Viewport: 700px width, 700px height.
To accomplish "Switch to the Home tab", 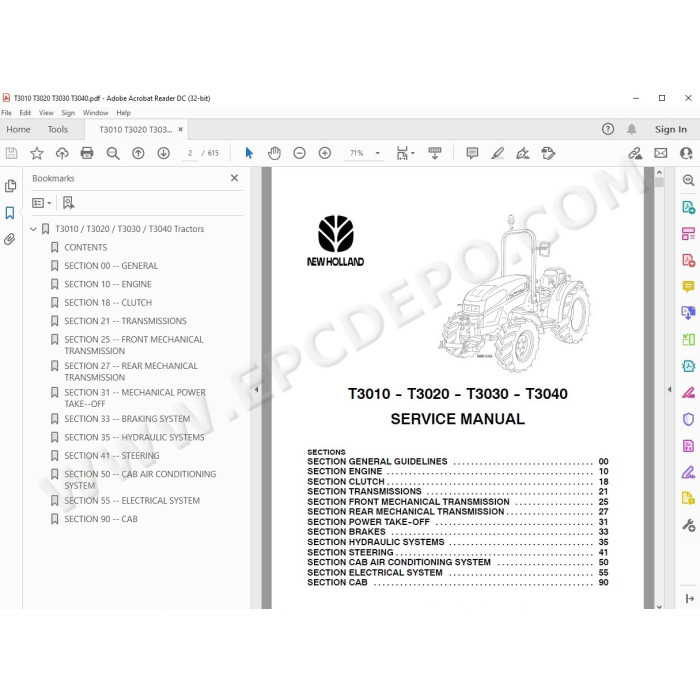I will (18, 129).
